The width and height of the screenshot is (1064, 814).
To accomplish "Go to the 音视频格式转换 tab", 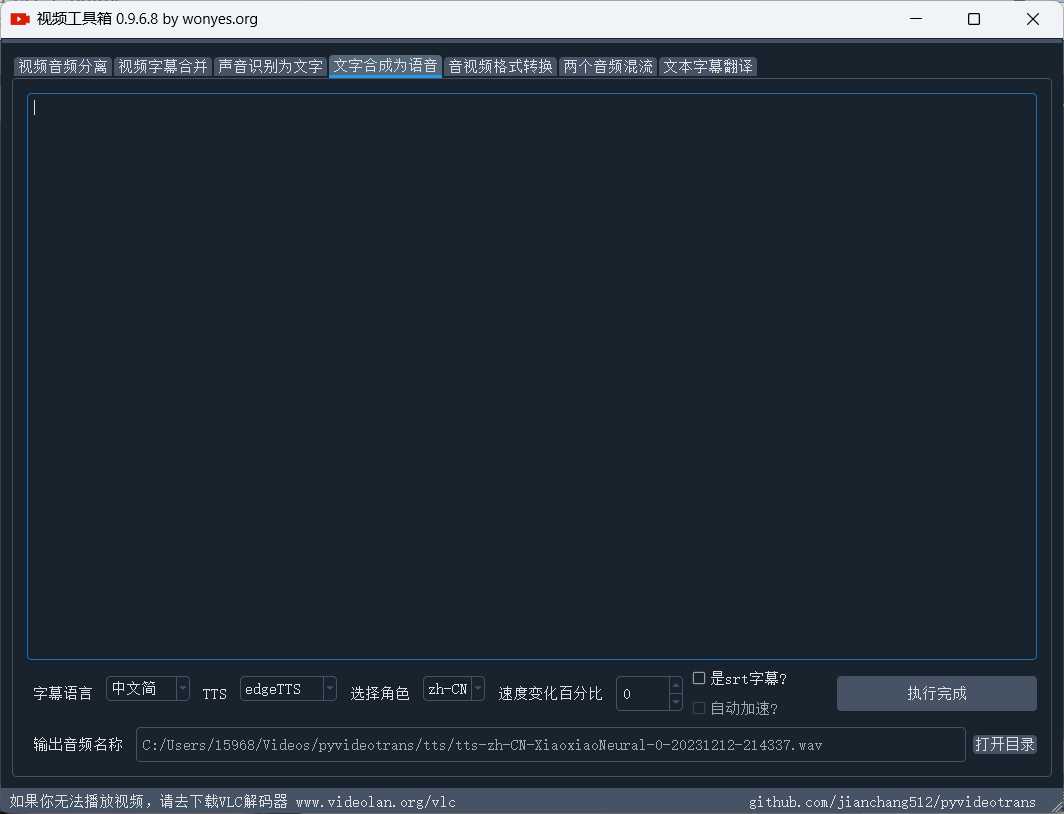I will (500, 67).
